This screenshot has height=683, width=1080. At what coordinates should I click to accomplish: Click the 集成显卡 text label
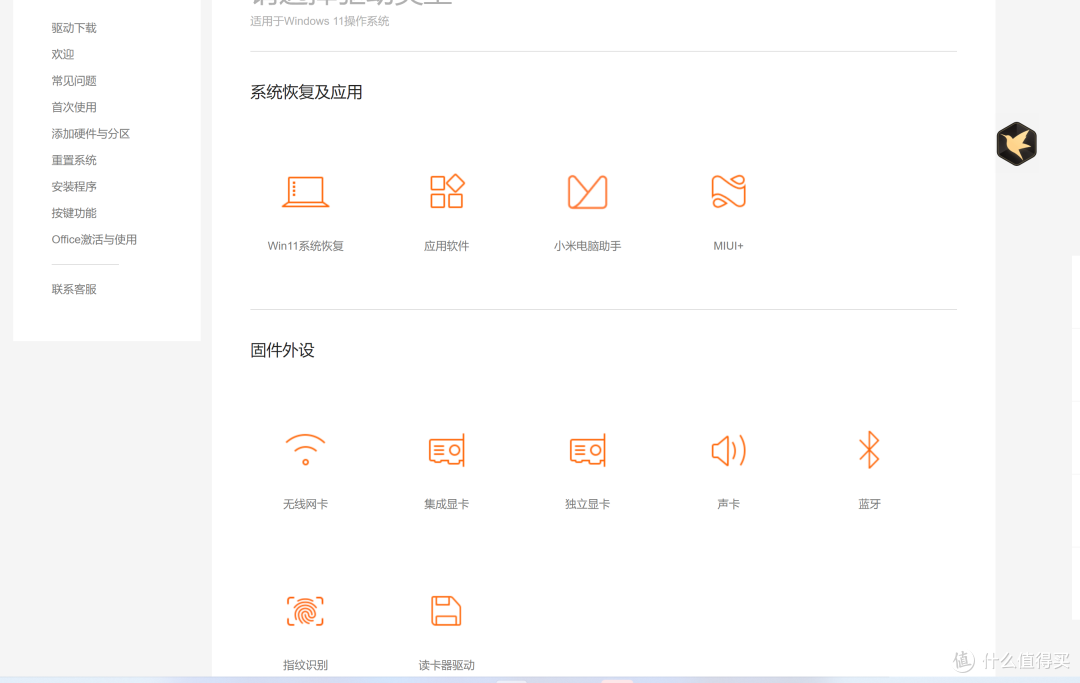click(x=446, y=504)
